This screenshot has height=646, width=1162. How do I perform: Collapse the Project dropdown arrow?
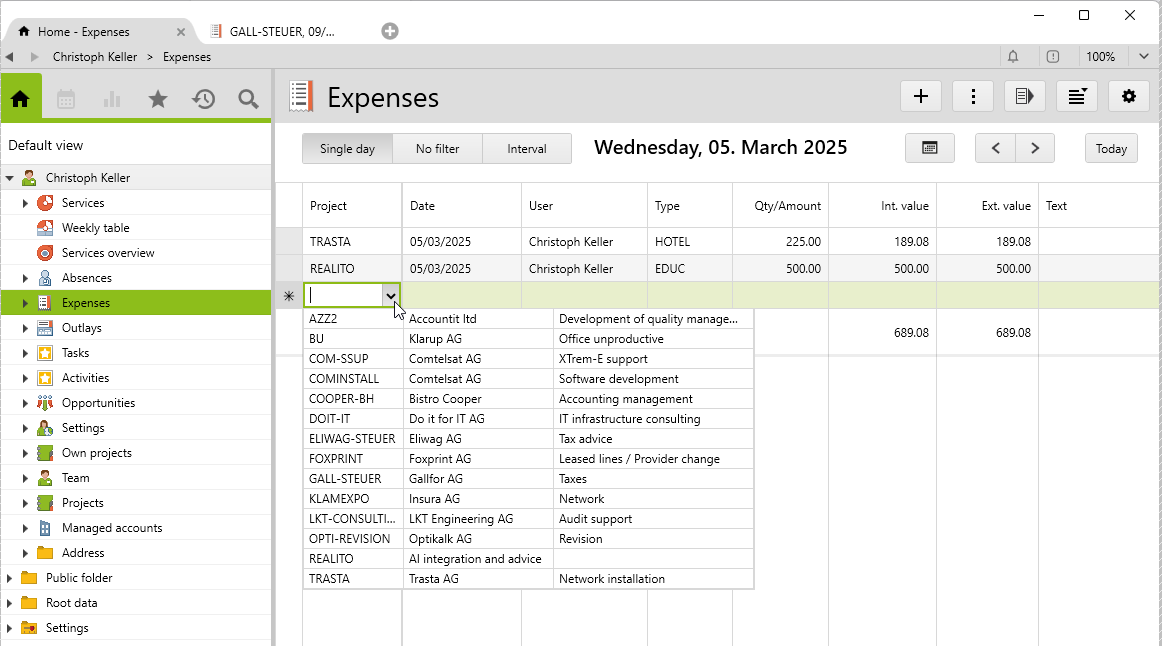[x=390, y=295]
